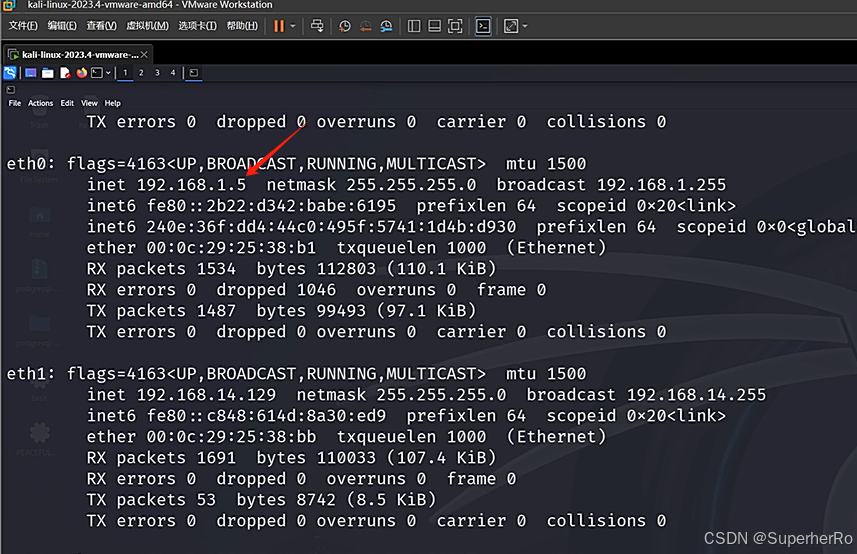857x554 pixels.
Task: Open the terminal Help menu
Action: 113,103
